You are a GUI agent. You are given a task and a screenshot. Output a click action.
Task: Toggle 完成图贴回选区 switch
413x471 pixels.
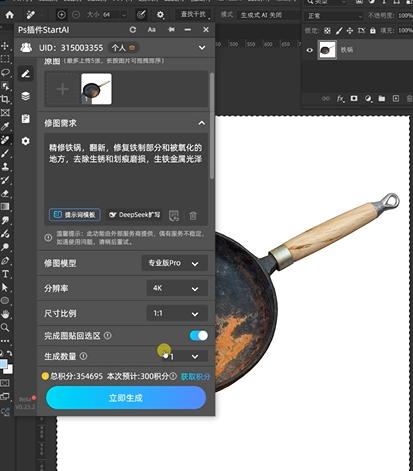click(199, 335)
